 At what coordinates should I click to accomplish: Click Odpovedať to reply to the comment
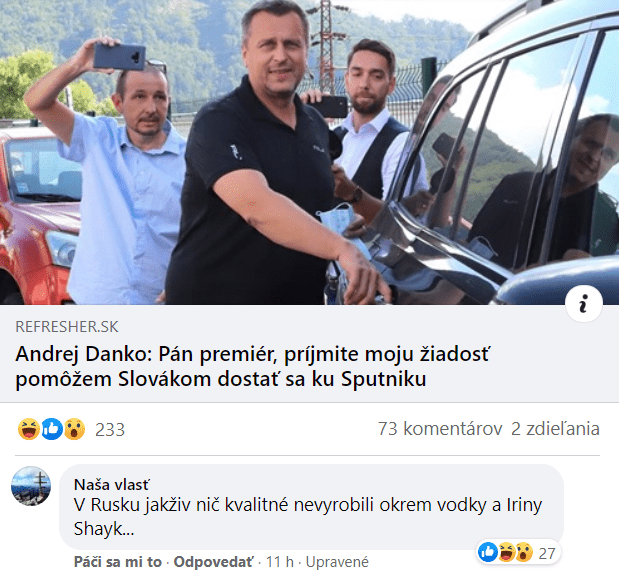click(214, 562)
